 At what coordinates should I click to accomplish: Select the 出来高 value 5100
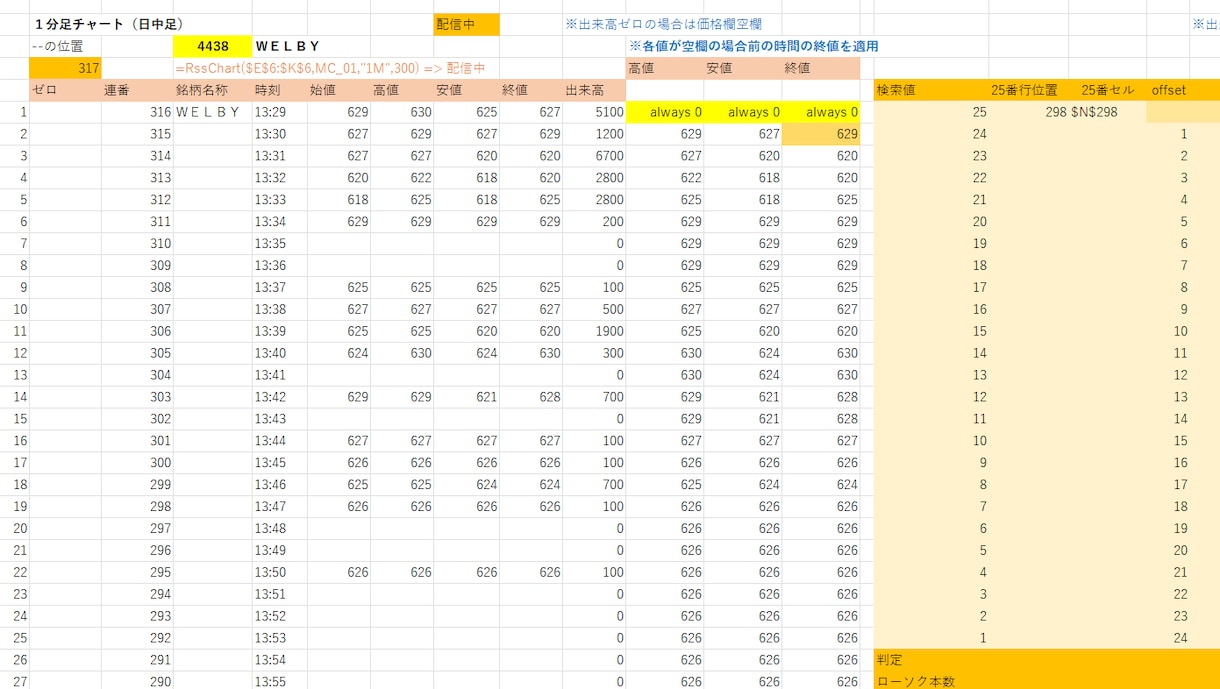594,112
